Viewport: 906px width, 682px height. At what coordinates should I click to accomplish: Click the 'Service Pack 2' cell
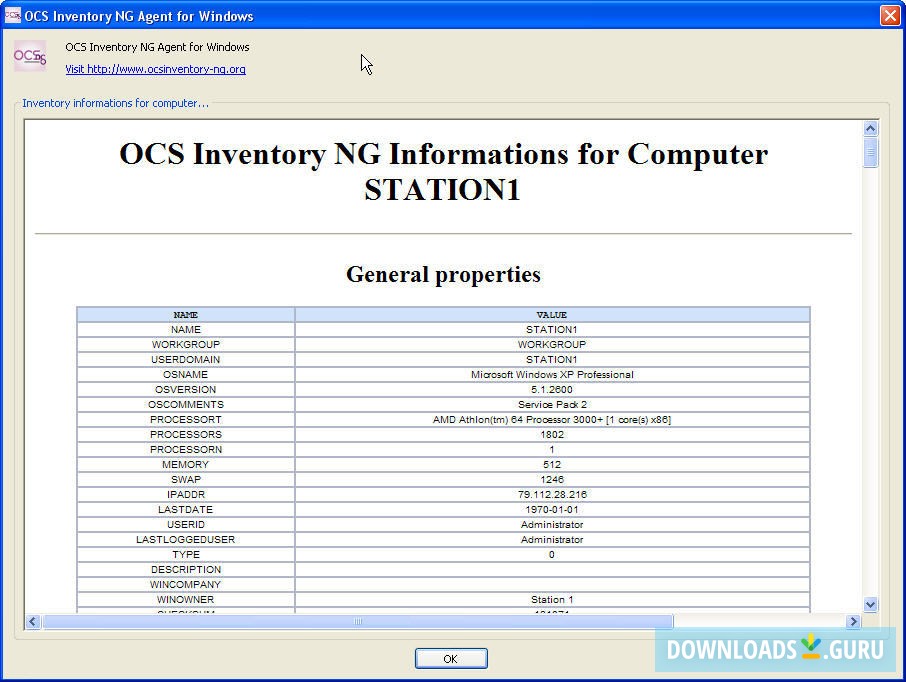tap(552, 405)
